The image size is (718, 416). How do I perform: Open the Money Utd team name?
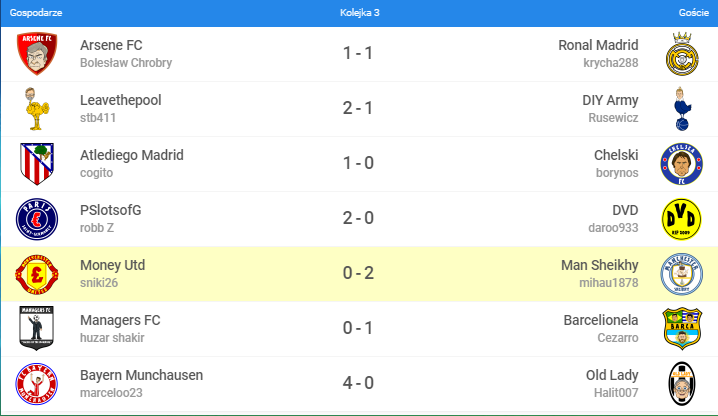pyautogui.click(x=112, y=265)
